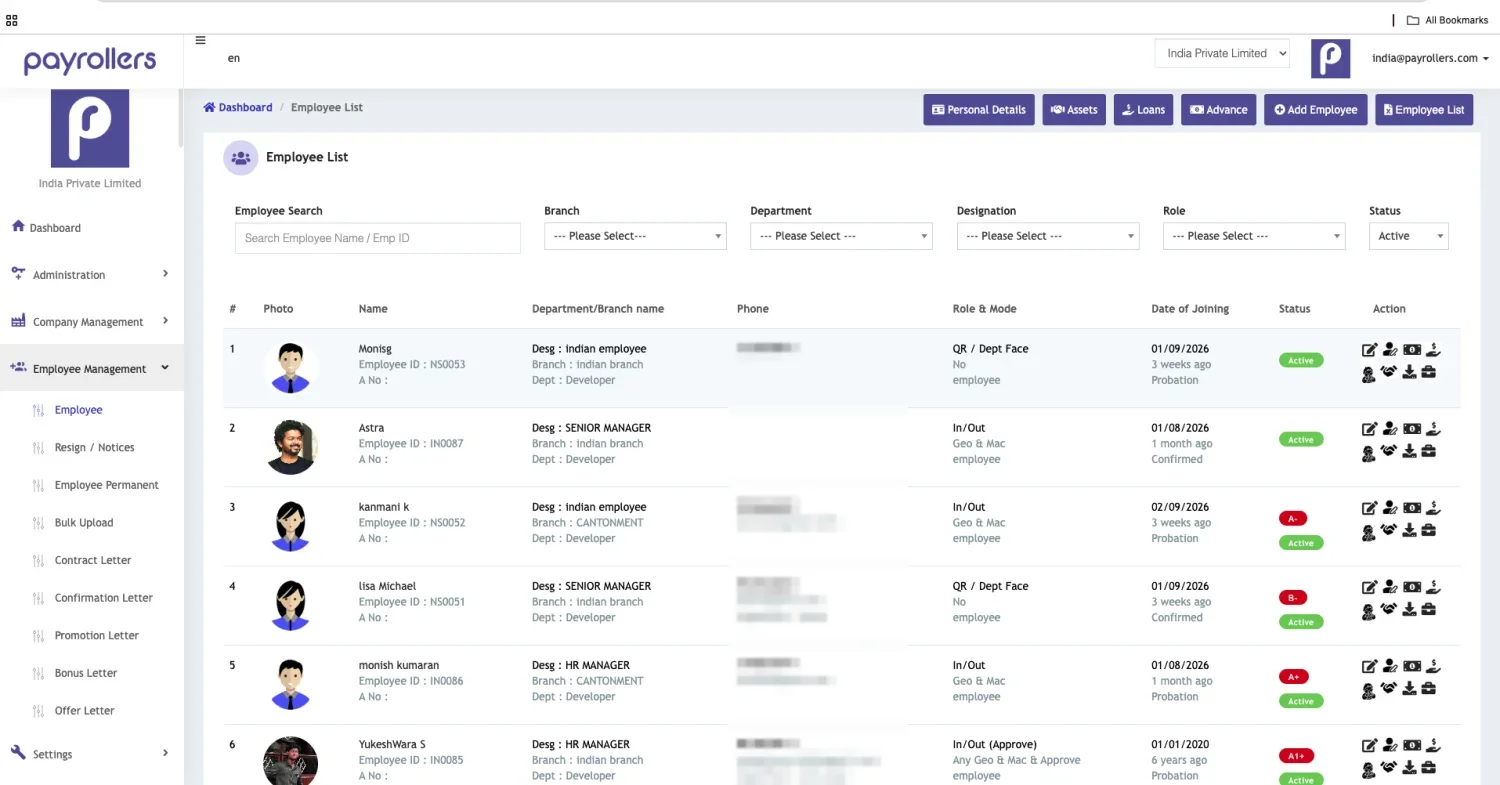Image resolution: width=1500 pixels, height=785 pixels.
Task: Open the Status dropdown showing Active
Action: click(1409, 236)
